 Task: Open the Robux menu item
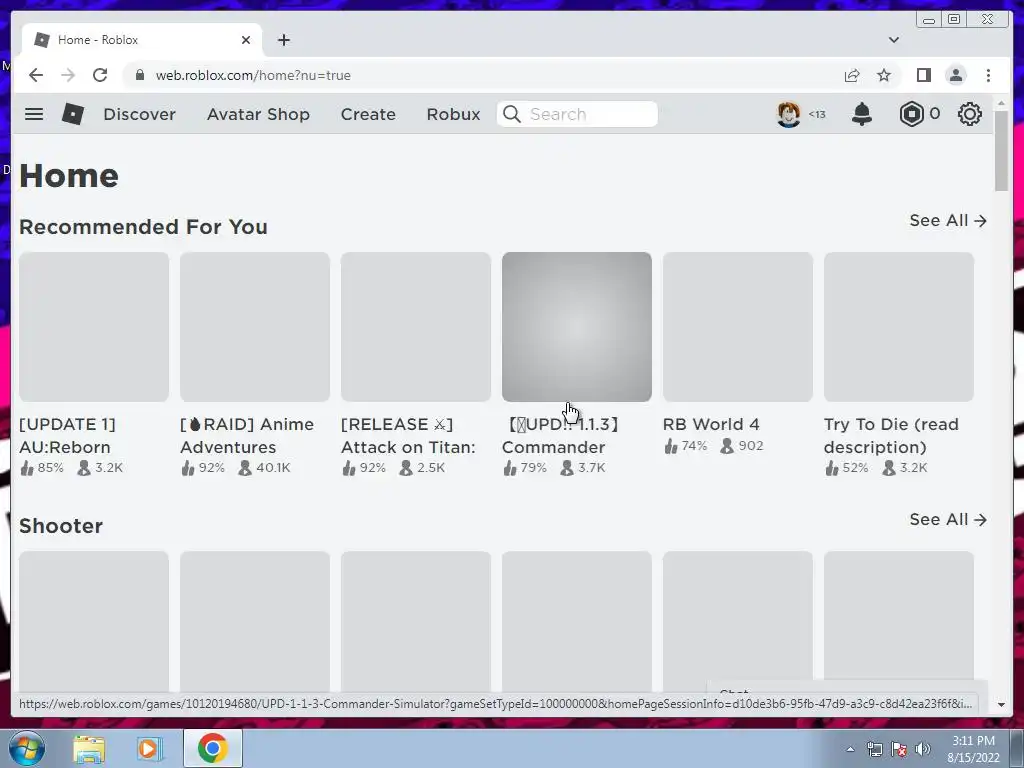click(x=453, y=114)
